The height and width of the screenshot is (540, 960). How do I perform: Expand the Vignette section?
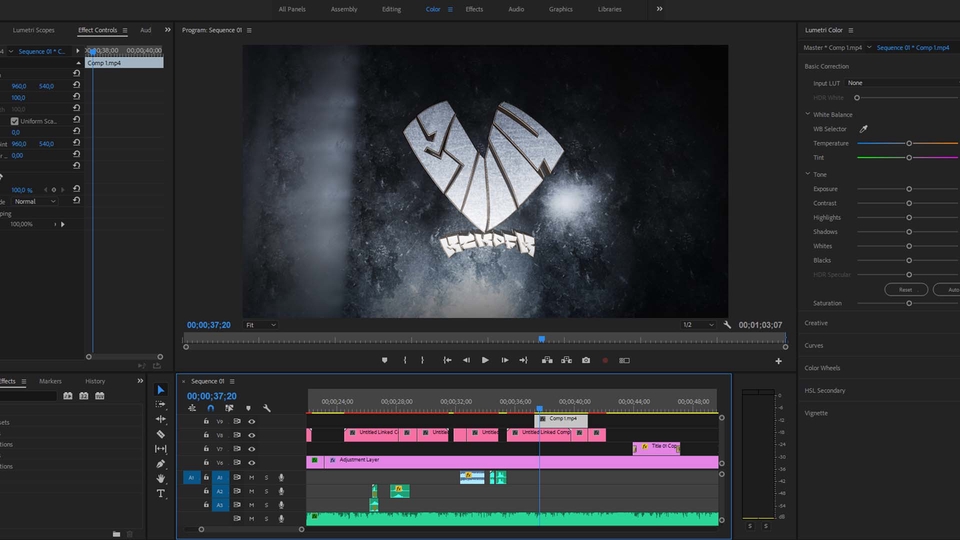(816, 413)
